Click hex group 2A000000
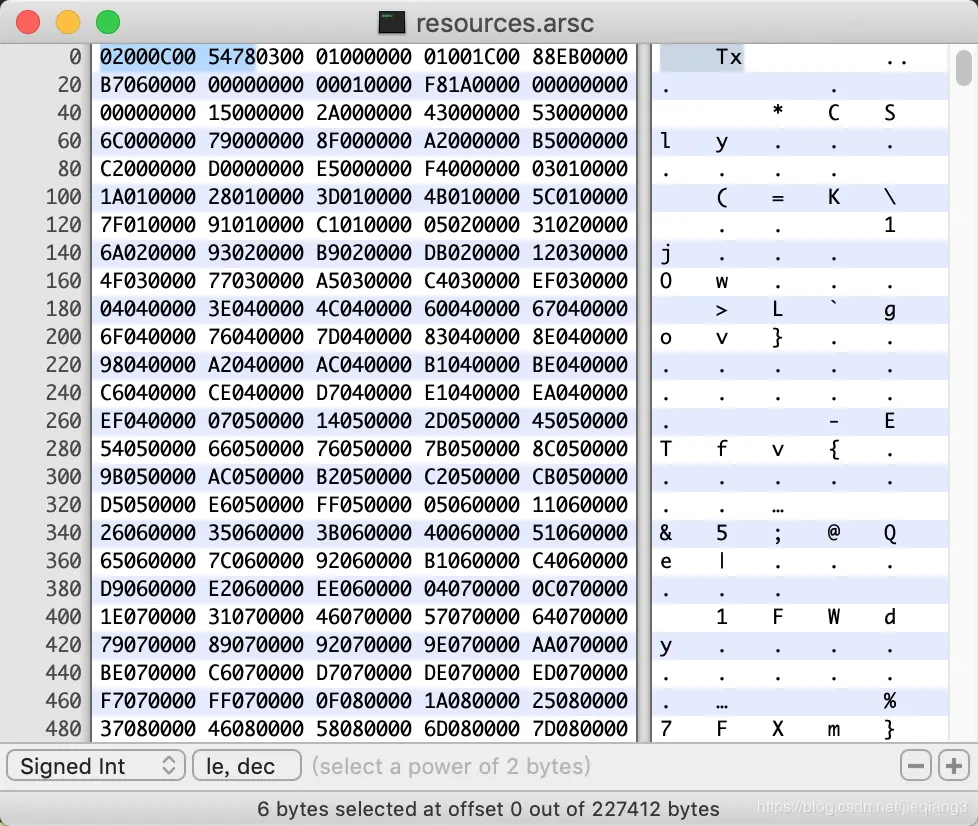Viewport: 978px width, 826px height. coord(364,113)
